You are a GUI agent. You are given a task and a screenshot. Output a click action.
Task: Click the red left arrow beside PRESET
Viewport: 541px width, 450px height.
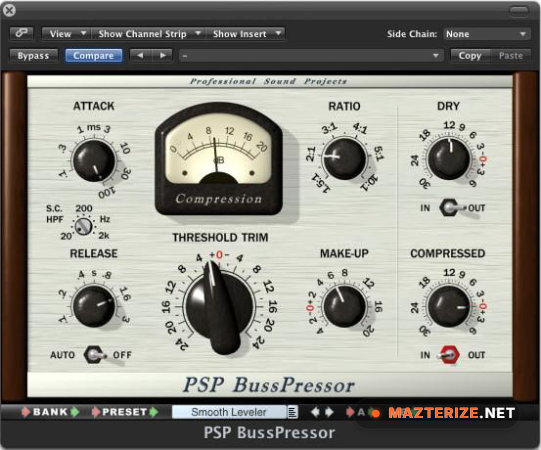click(x=96, y=412)
